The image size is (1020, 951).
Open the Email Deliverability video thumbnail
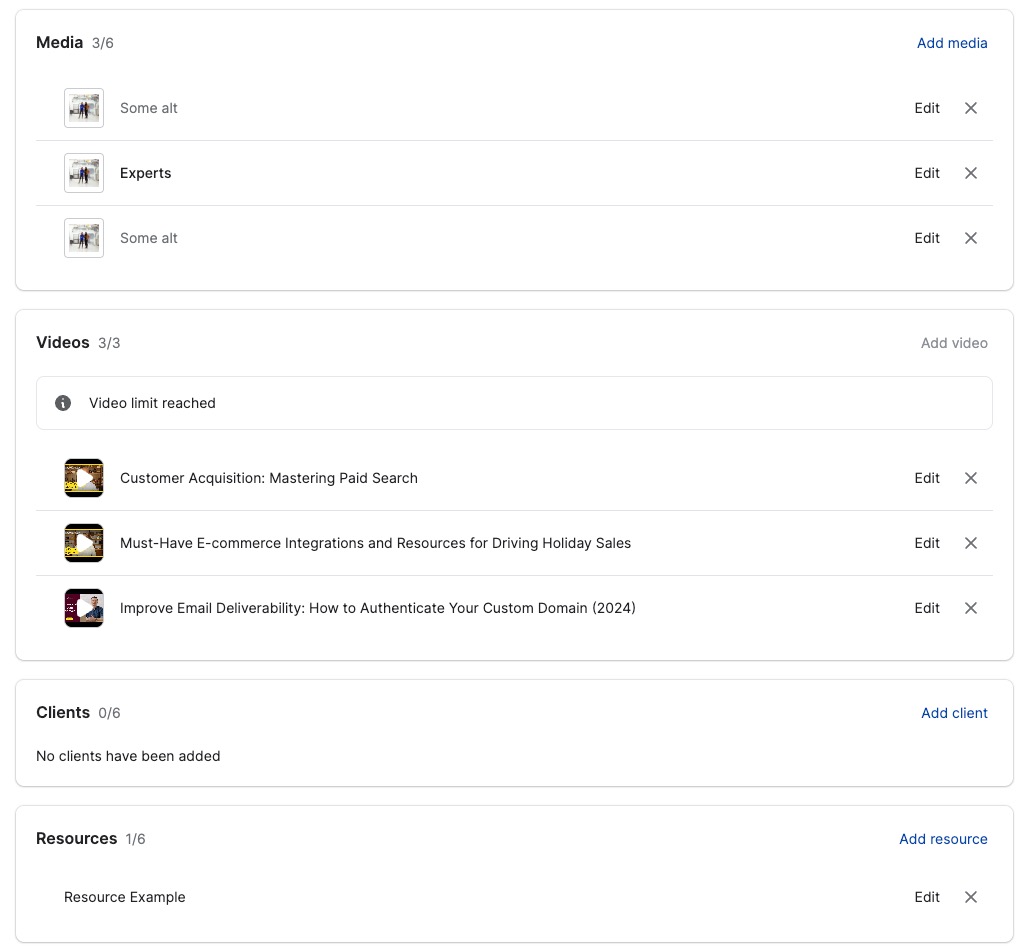click(84, 608)
